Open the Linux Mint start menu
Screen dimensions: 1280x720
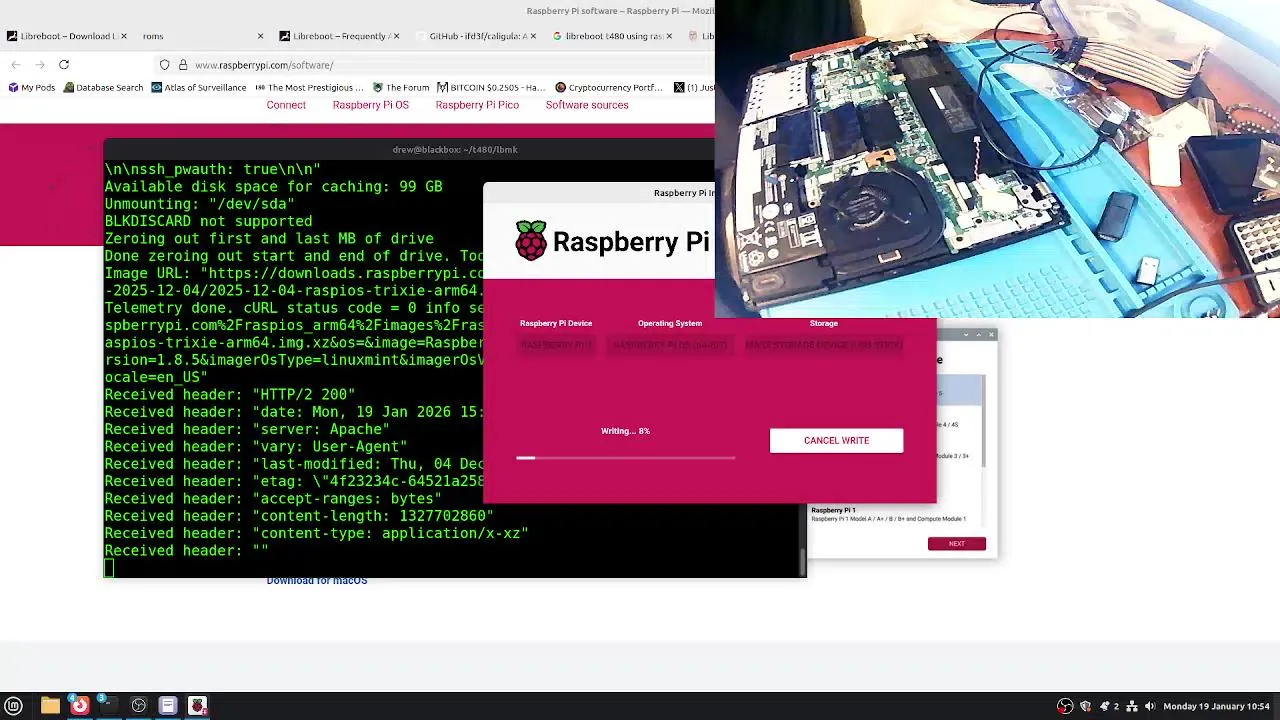pos(14,706)
